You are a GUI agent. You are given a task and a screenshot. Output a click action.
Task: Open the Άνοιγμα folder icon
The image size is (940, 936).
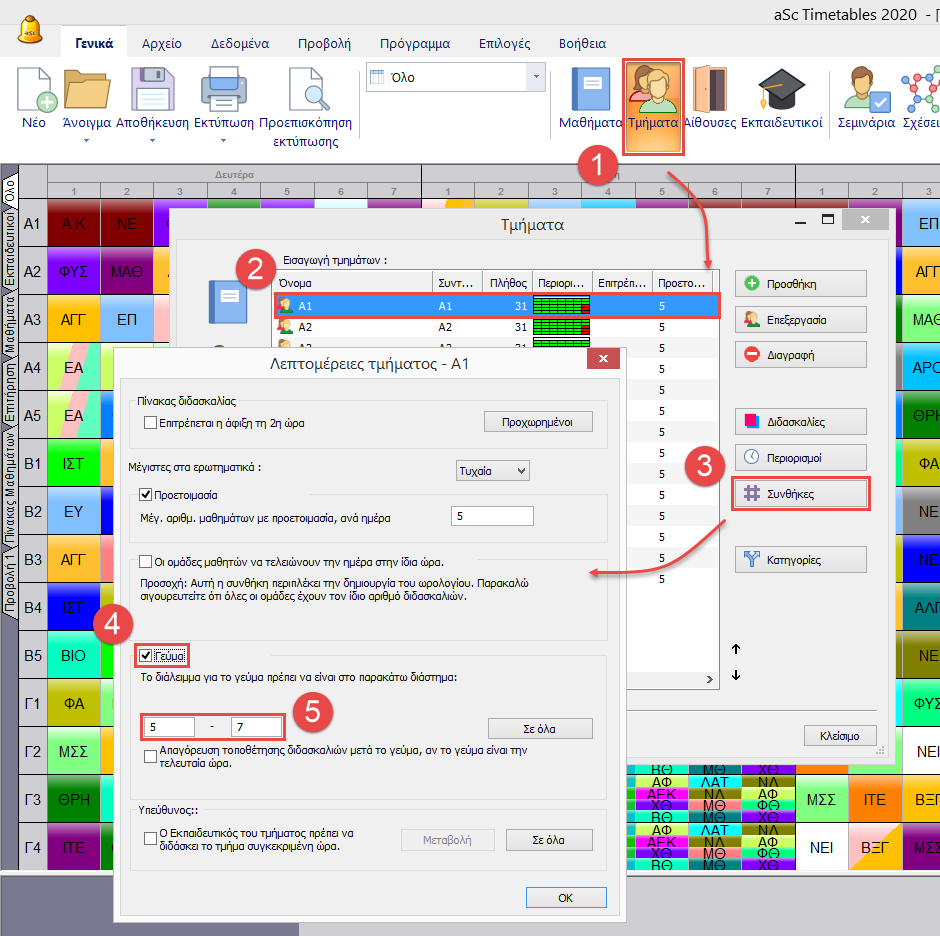click(86, 90)
